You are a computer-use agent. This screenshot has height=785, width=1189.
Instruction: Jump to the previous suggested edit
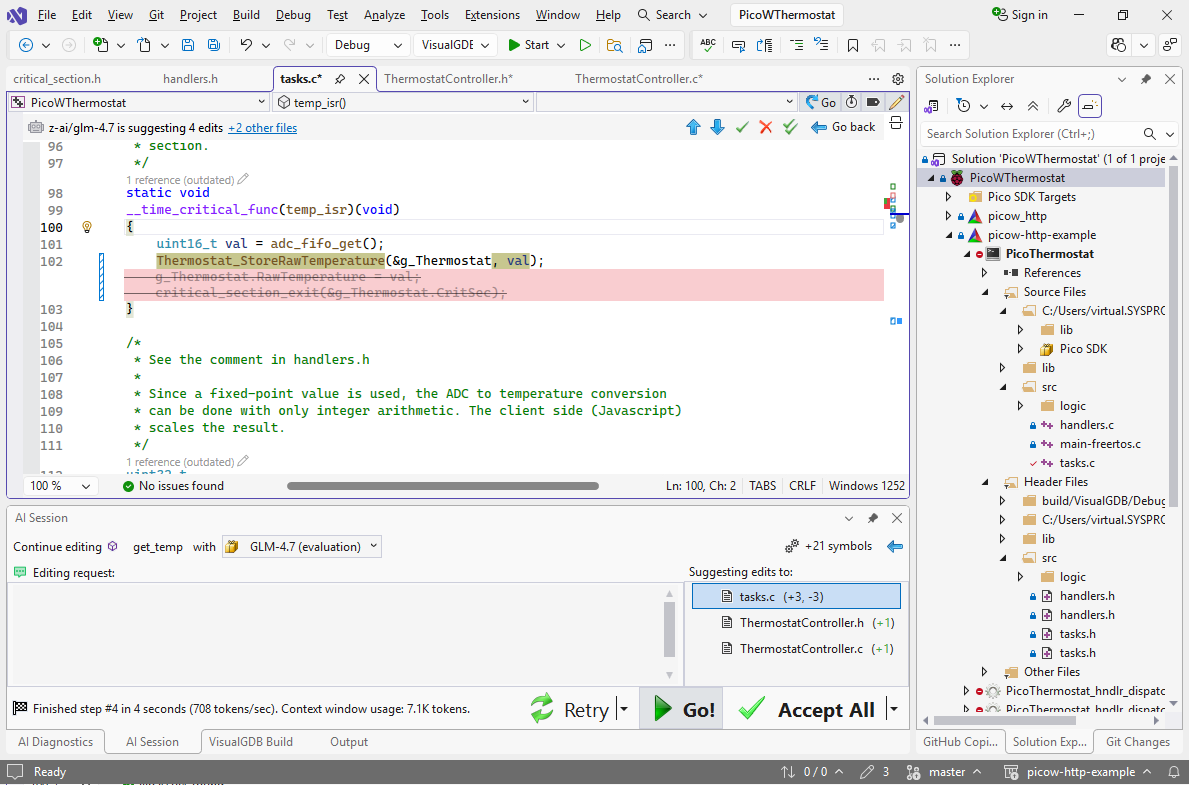(x=693, y=127)
